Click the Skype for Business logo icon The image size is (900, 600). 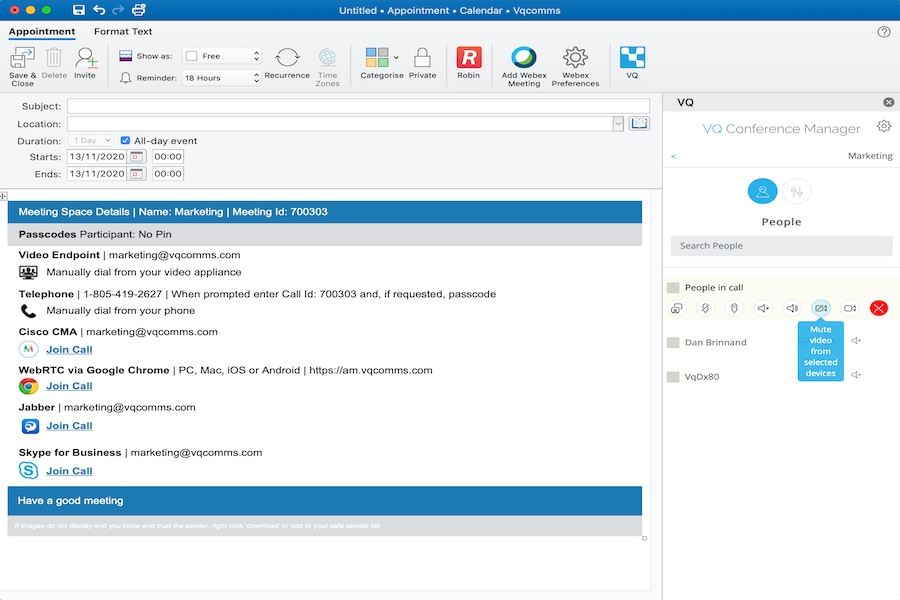(28, 471)
